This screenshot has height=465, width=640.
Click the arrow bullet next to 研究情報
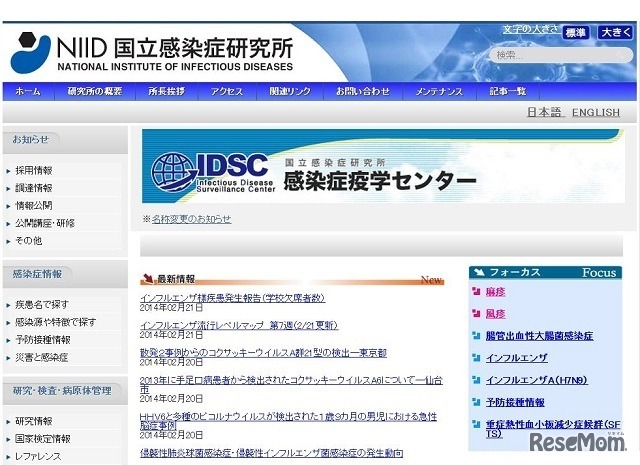pos(8,422)
